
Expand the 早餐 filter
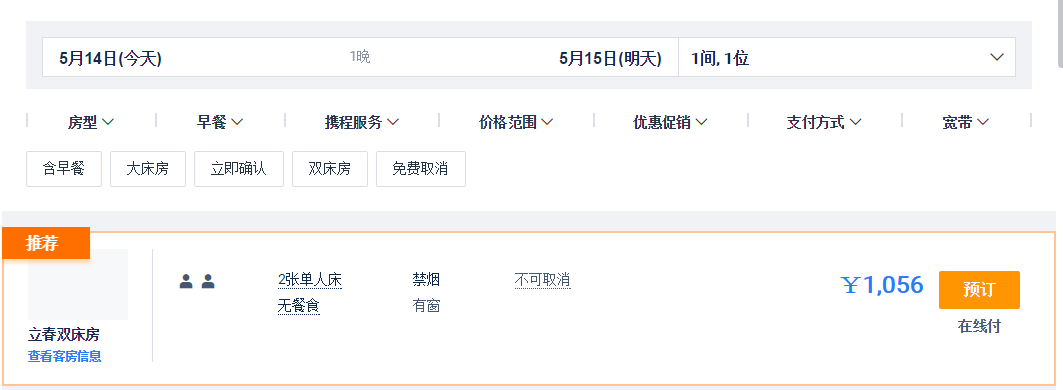220,122
